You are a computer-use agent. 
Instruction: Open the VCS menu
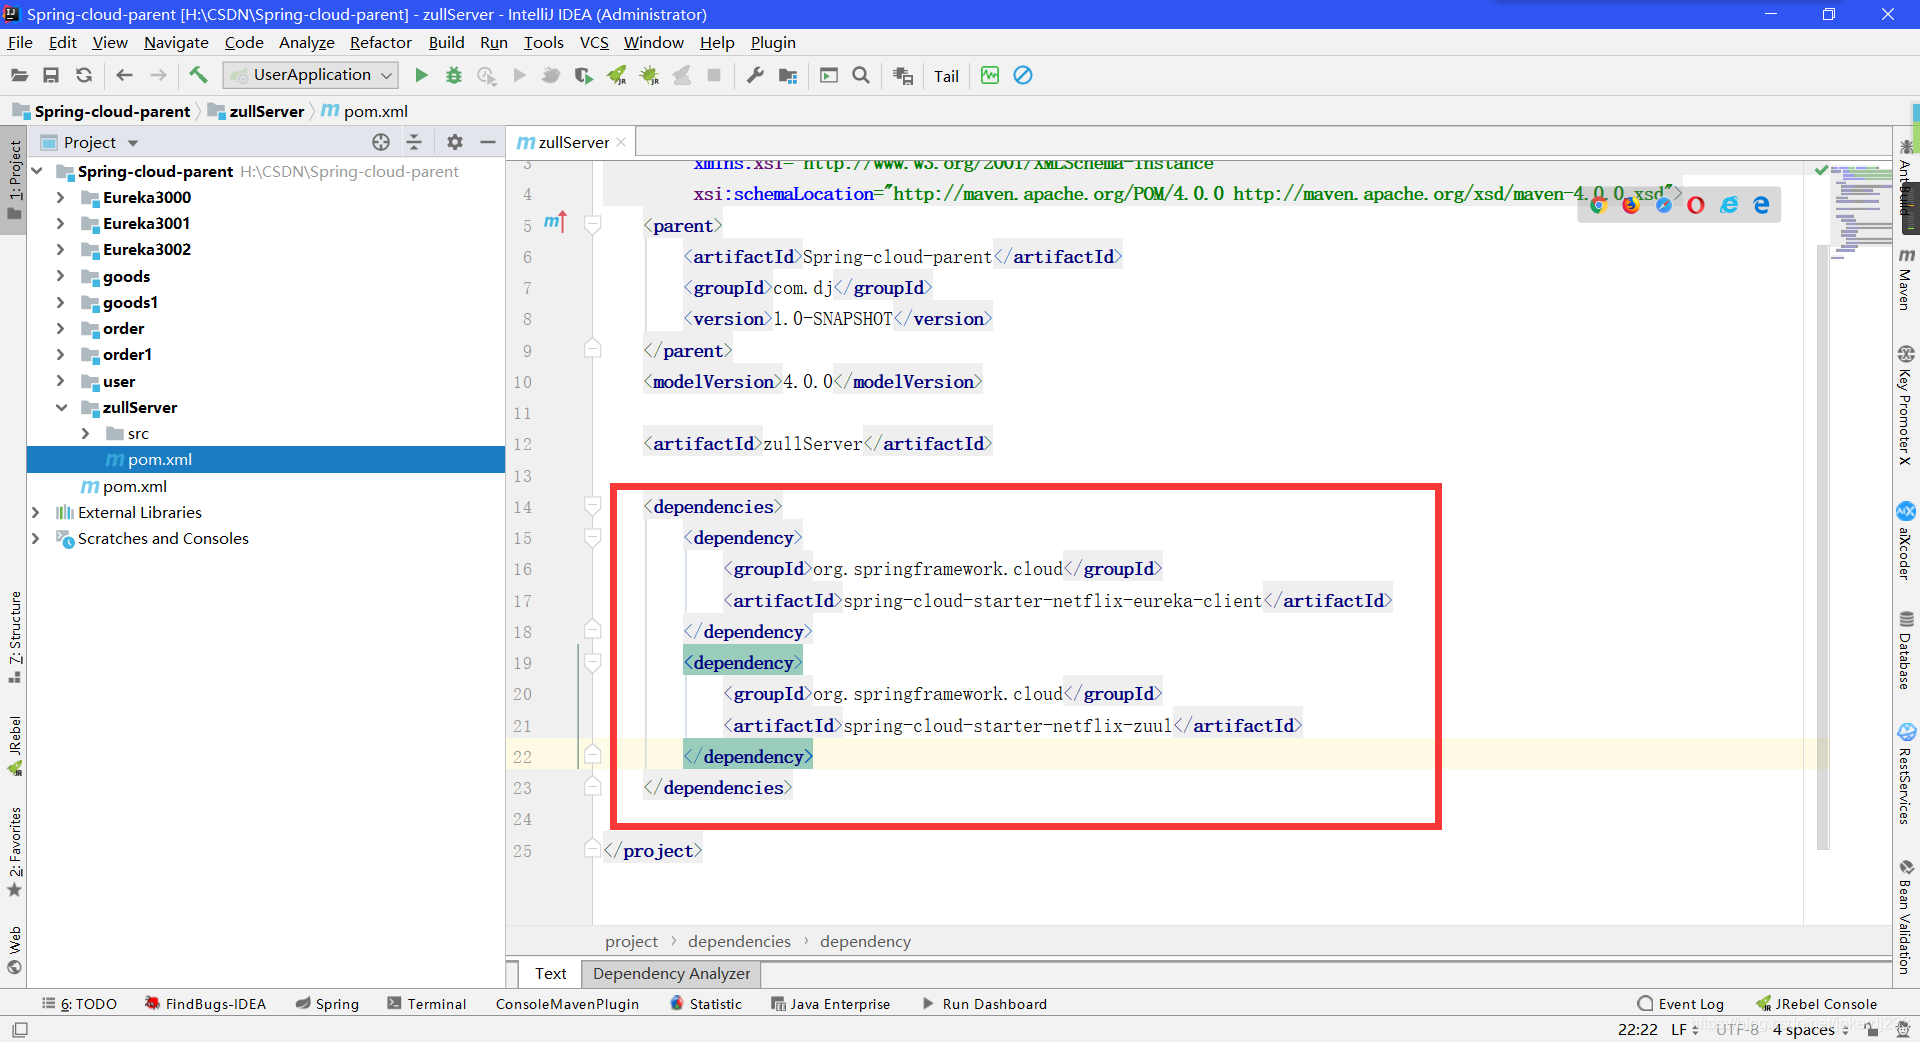click(594, 42)
